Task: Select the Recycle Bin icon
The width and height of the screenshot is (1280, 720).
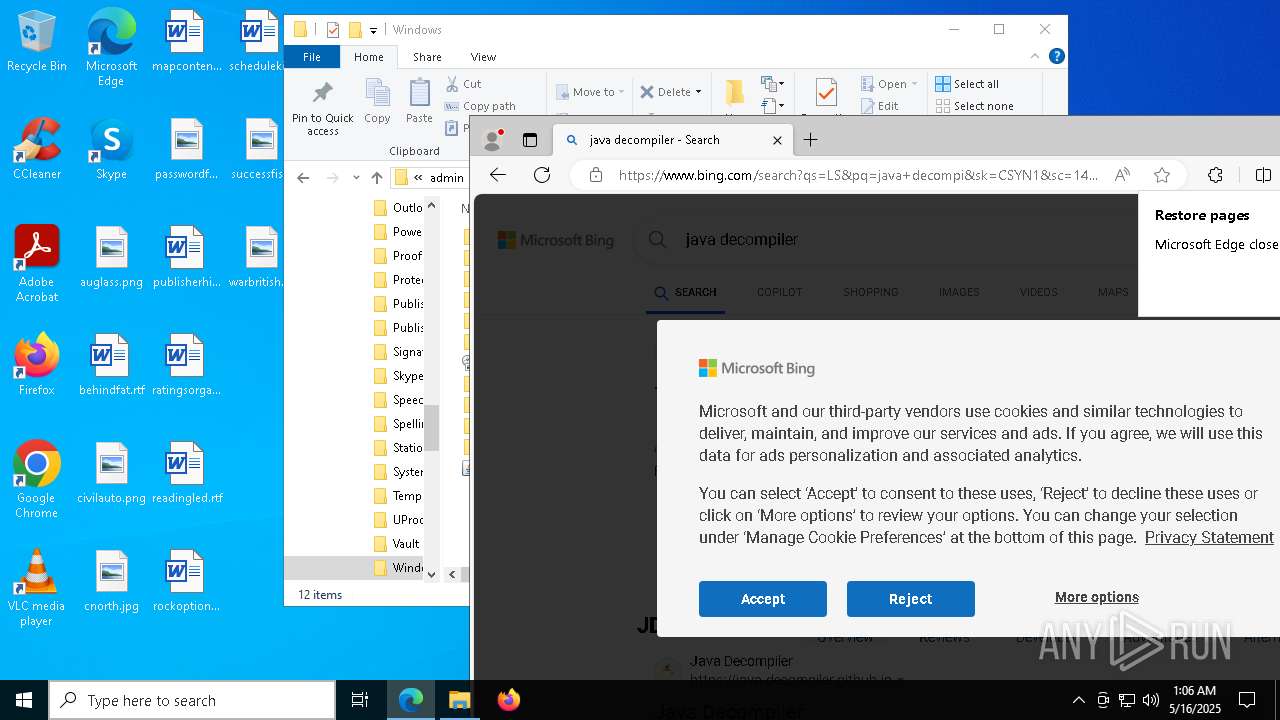Action: [37, 41]
